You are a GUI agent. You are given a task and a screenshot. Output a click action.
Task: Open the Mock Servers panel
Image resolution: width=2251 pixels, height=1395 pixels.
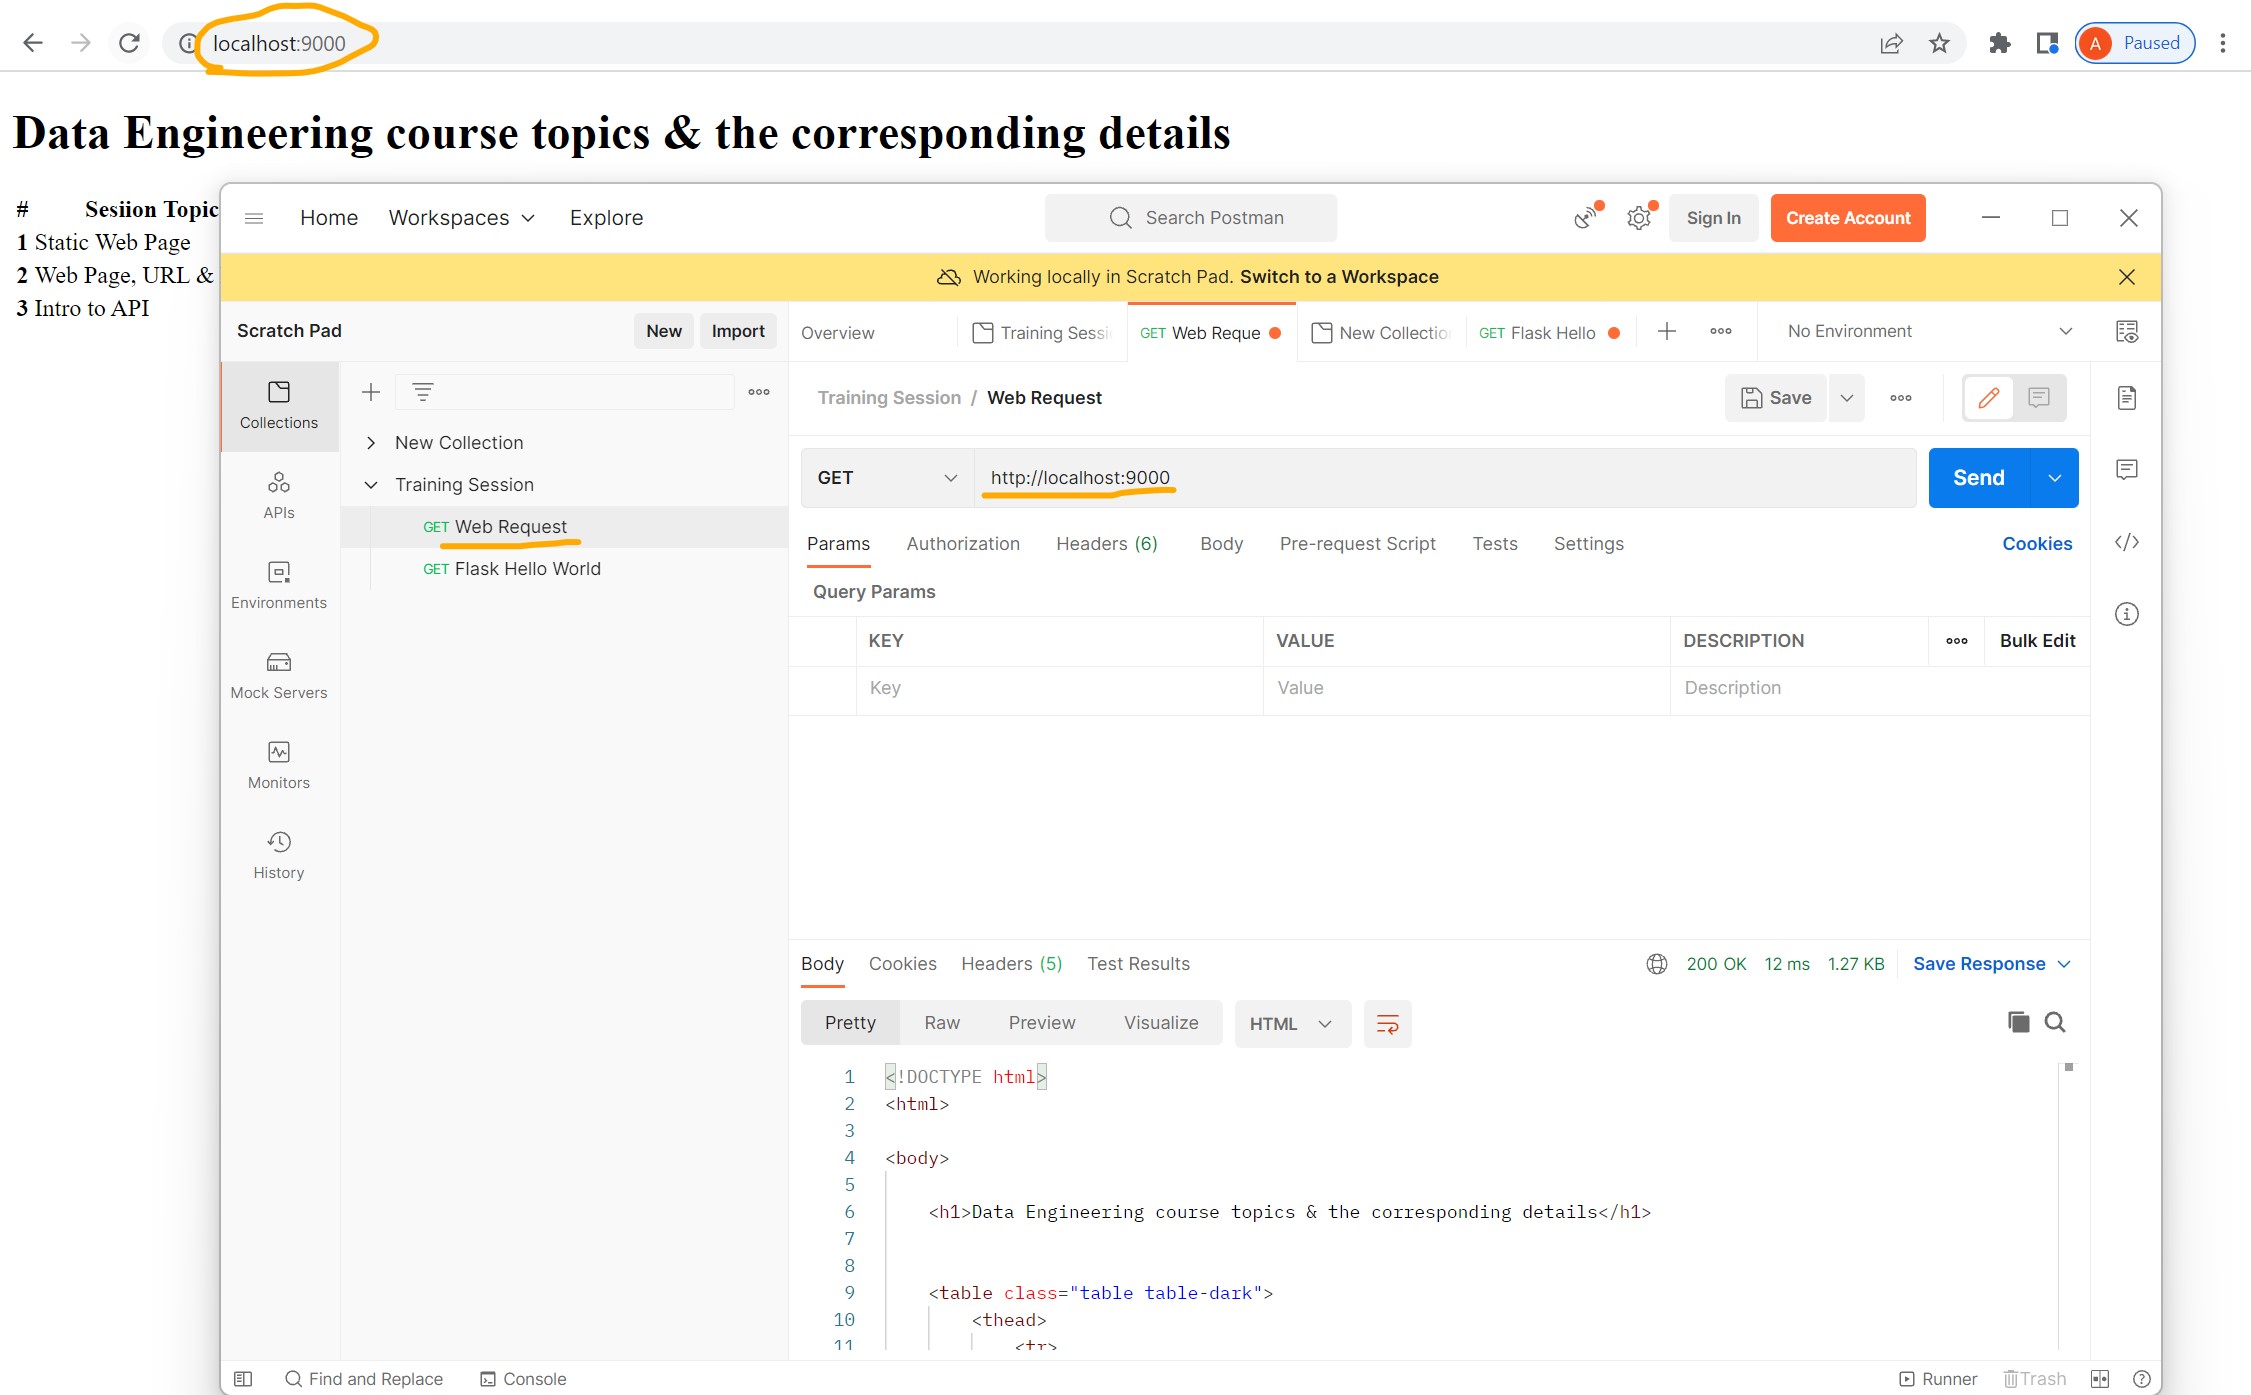[278, 673]
